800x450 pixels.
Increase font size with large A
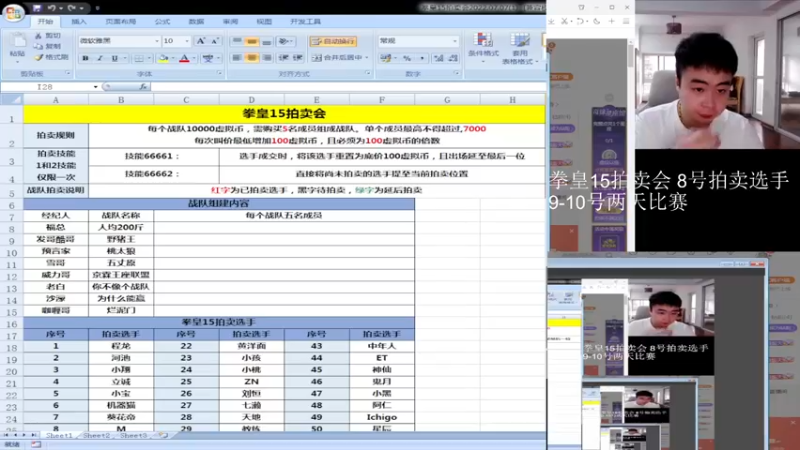click(x=201, y=41)
